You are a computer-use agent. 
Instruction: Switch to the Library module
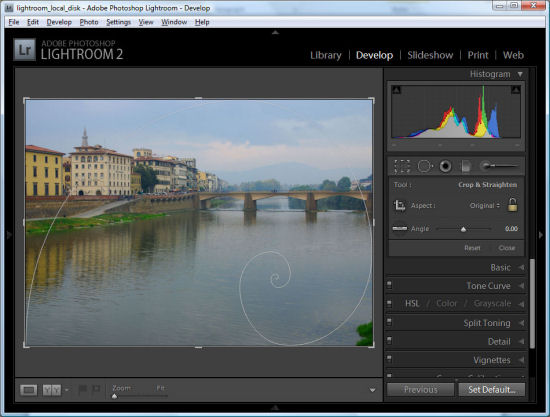click(x=326, y=55)
